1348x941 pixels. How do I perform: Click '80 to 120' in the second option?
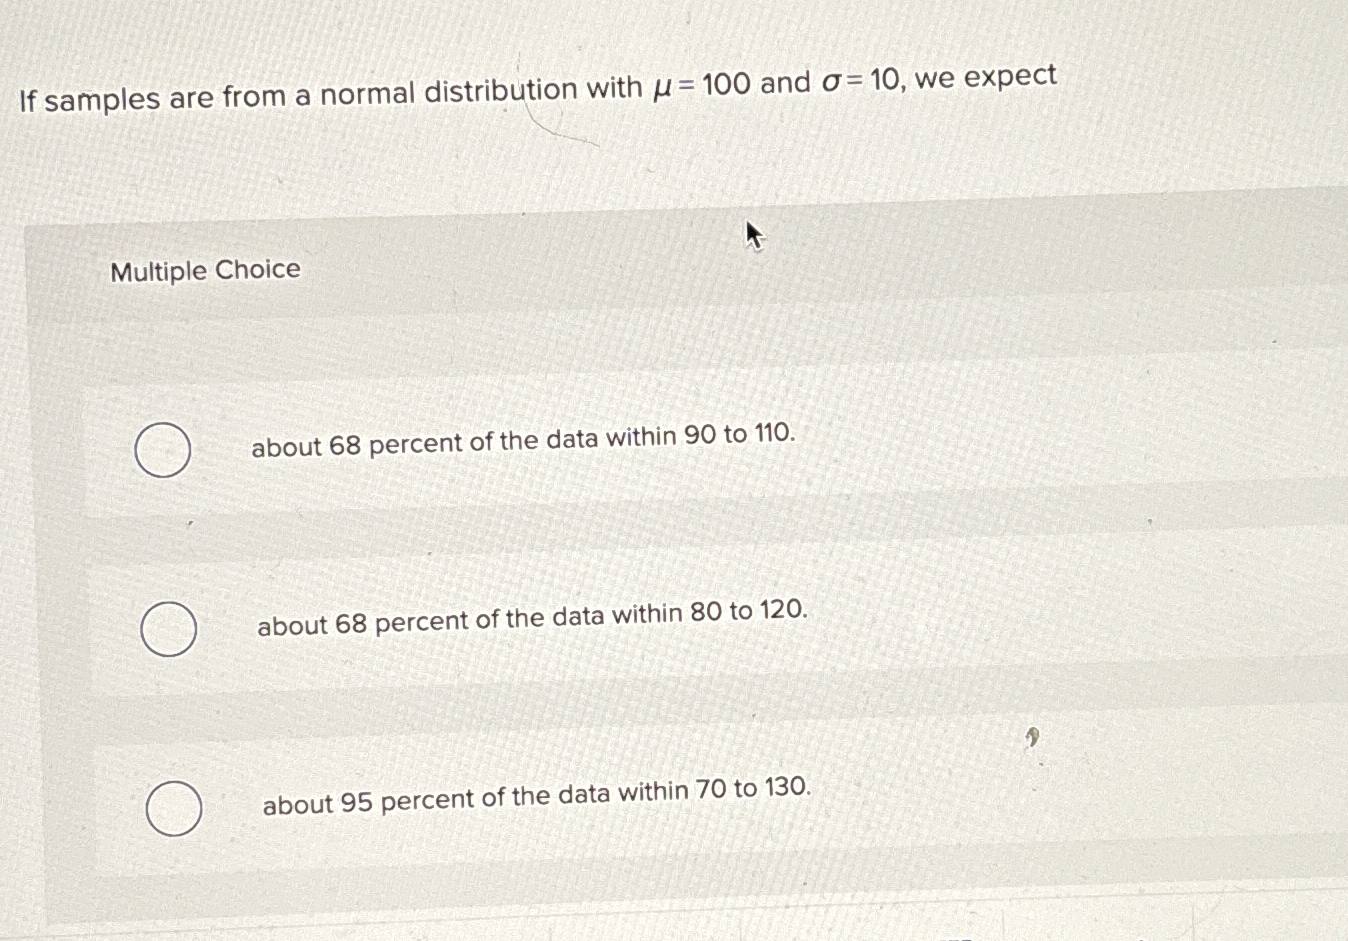pyautogui.click(x=748, y=611)
